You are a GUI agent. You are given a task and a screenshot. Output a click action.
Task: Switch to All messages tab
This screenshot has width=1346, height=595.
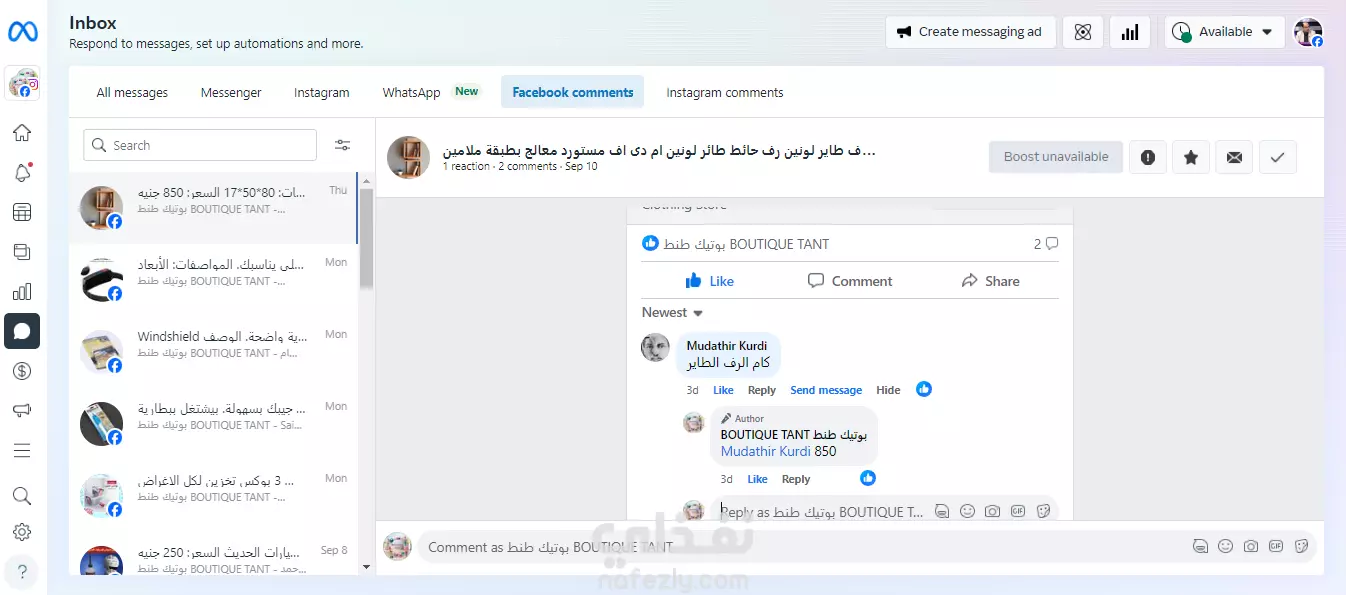tap(132, 92)
